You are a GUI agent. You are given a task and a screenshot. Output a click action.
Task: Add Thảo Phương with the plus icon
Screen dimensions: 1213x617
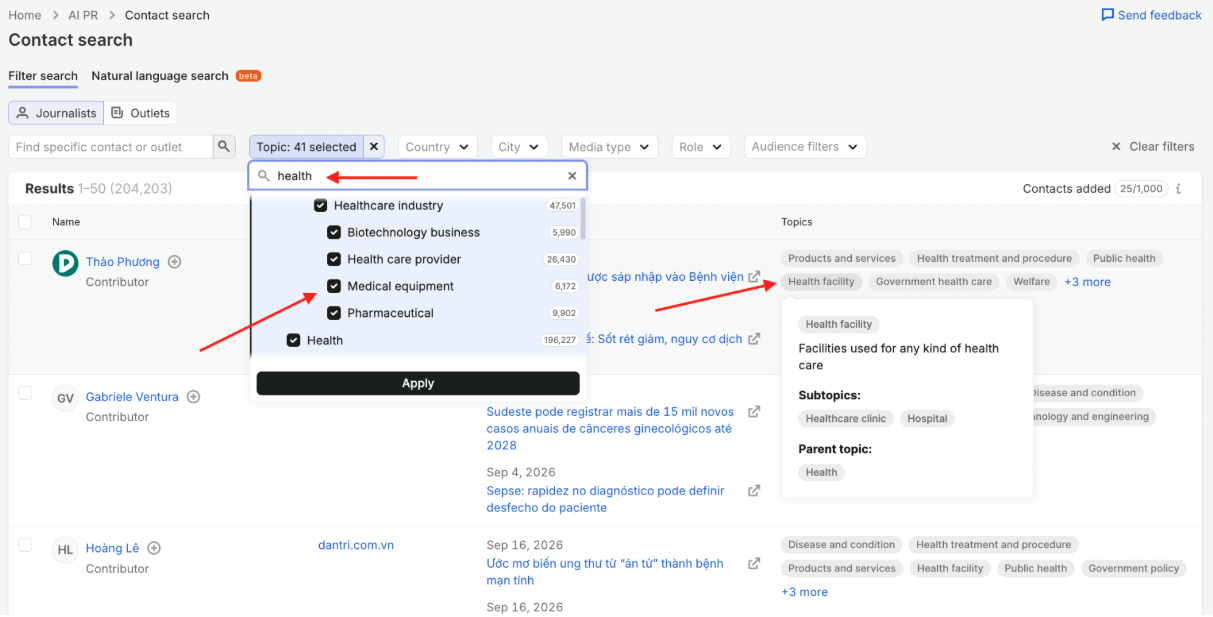tap(174, 262)
